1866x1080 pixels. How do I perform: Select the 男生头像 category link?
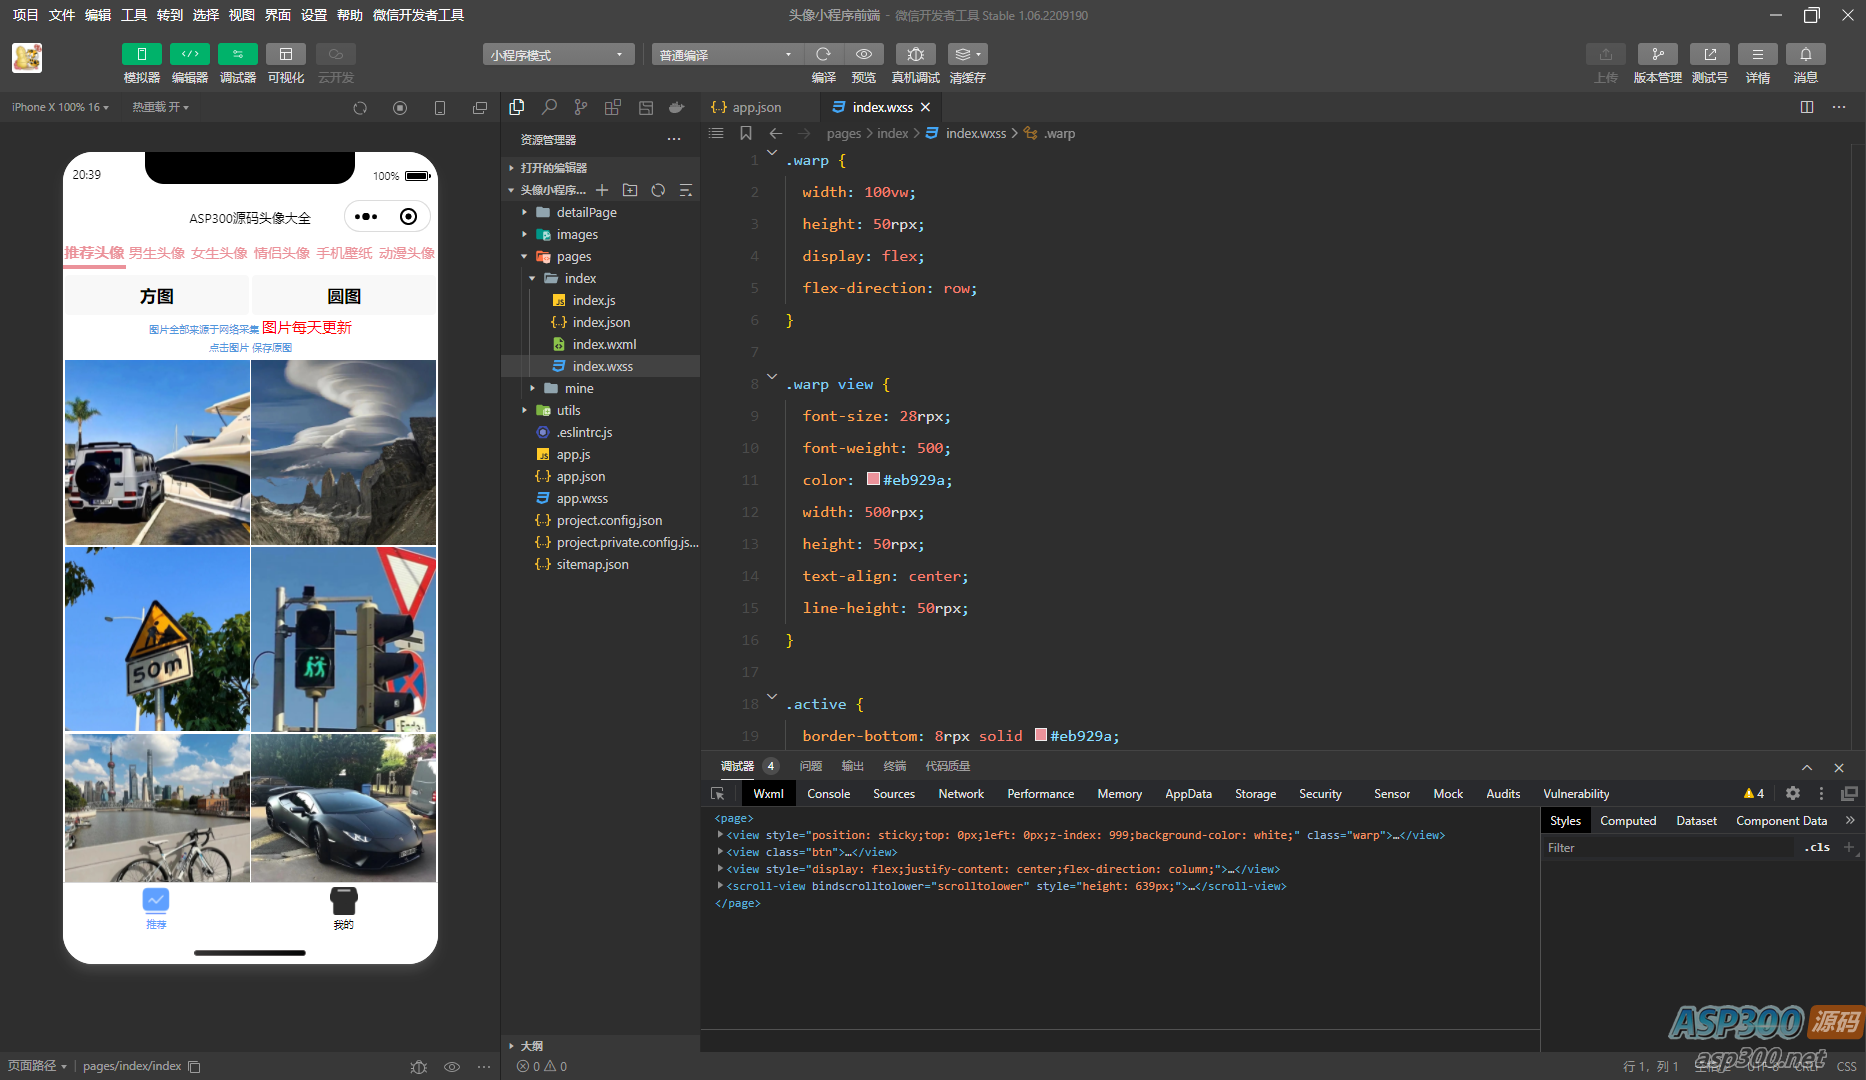(x=157, y=253)
